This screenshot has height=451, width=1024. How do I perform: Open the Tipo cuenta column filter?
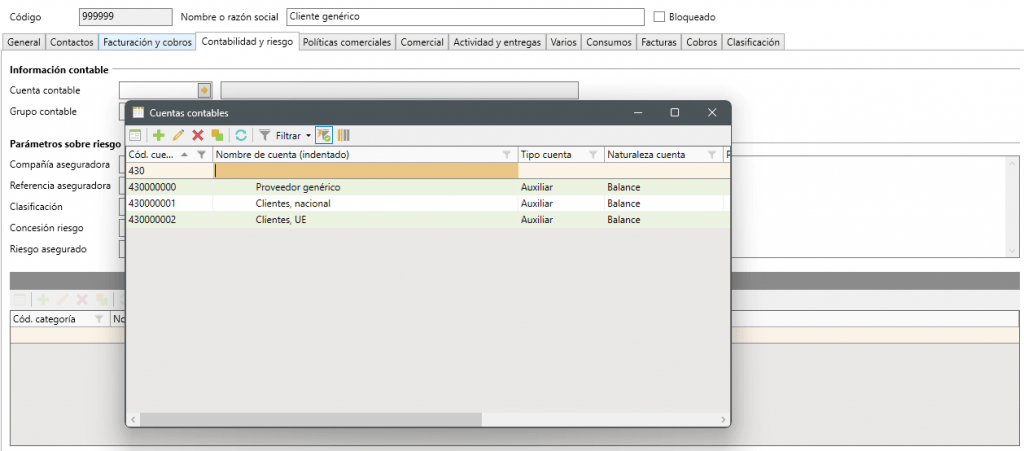point(593,155)
